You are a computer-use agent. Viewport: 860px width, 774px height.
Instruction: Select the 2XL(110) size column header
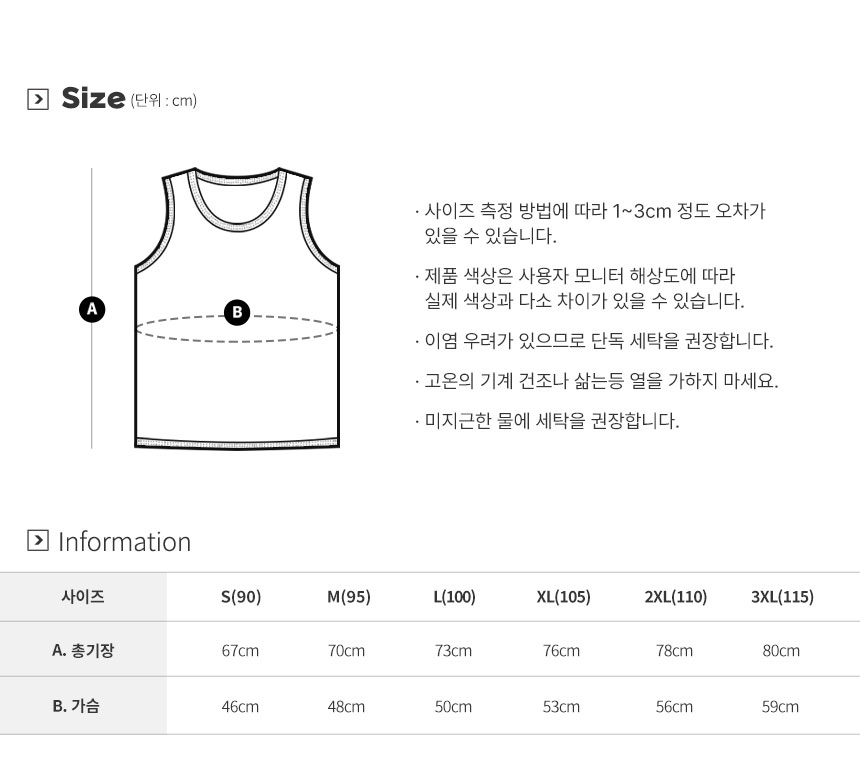[x=676, y=598]
